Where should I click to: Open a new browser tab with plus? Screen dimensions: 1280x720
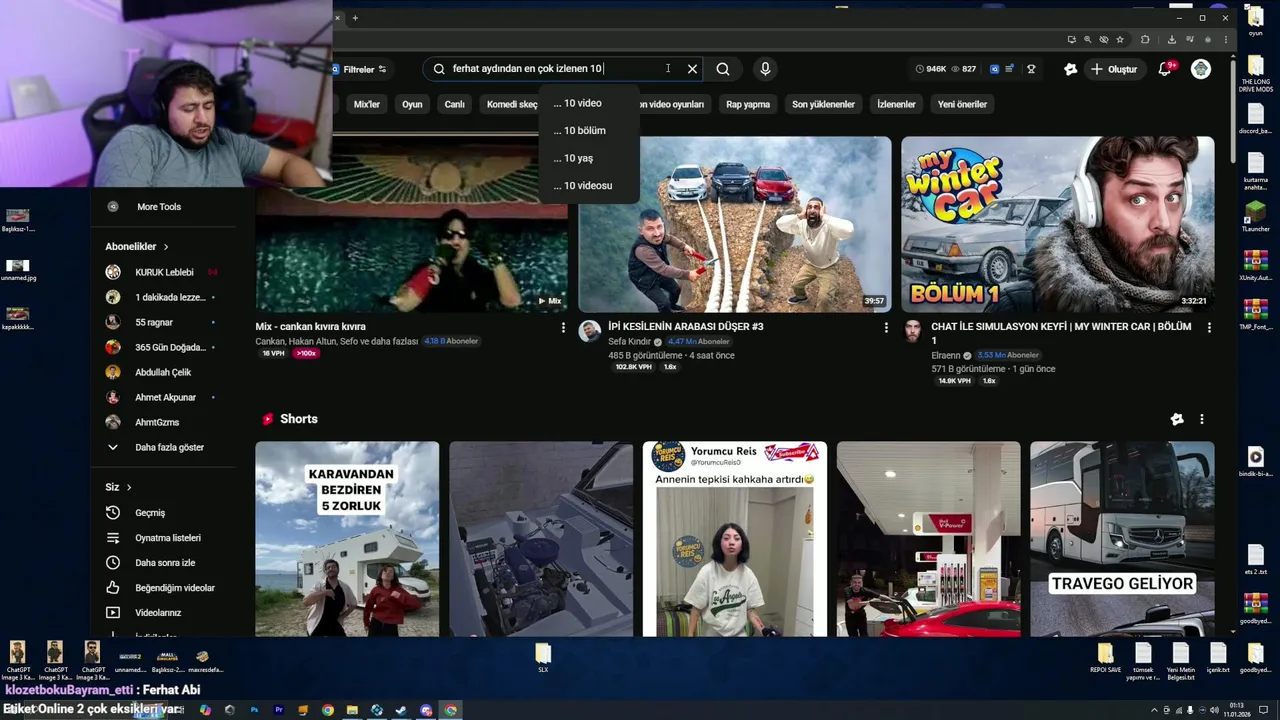[x=354, y=17]
